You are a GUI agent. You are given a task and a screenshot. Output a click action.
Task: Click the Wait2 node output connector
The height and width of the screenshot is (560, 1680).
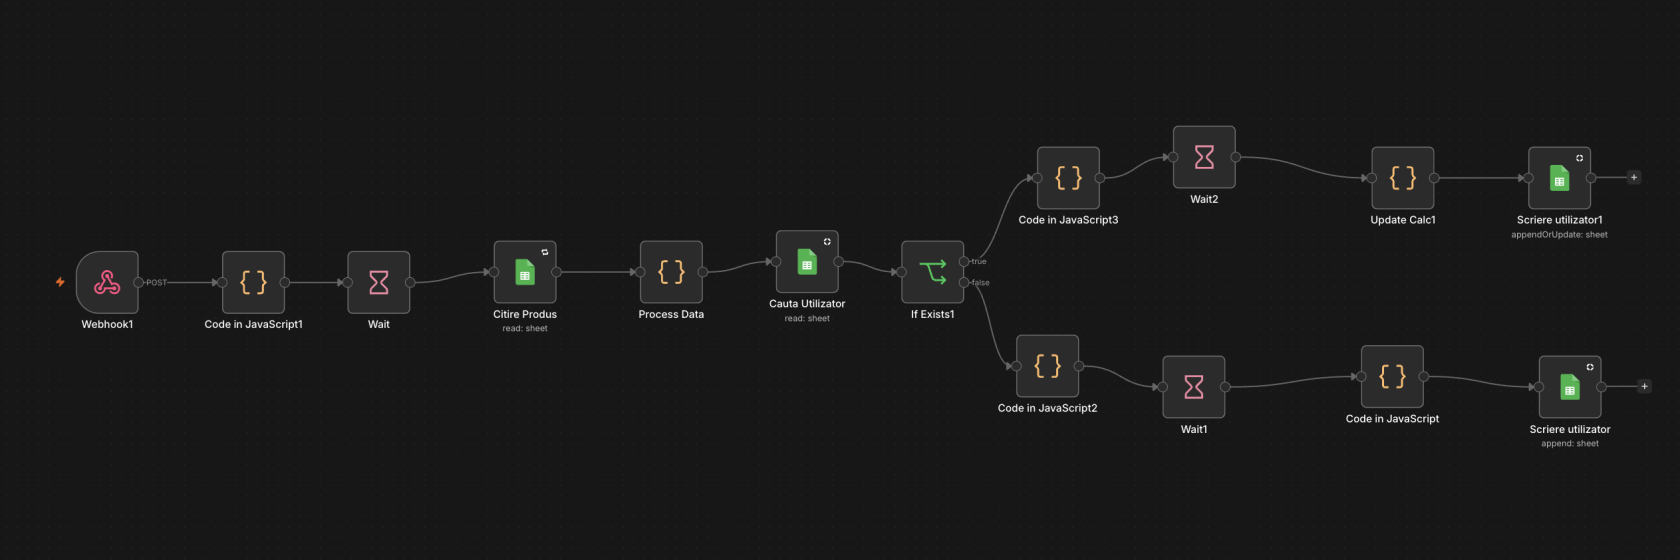click(1236, 157)
